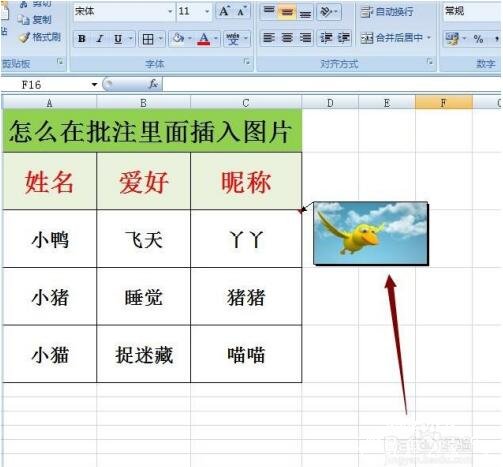Open the Name Box dropdown arrow
Screen dimensions: 503x467
point(94,85)
